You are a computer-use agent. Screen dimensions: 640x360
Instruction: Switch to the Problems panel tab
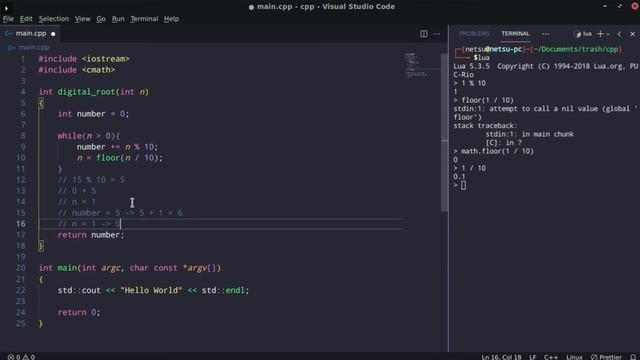pyautogui.click(x=474, y=34)
